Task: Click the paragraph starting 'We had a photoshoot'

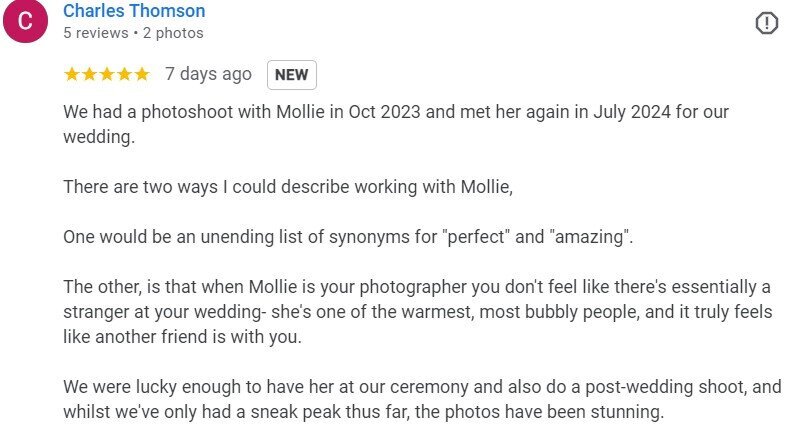Action: 396,124
